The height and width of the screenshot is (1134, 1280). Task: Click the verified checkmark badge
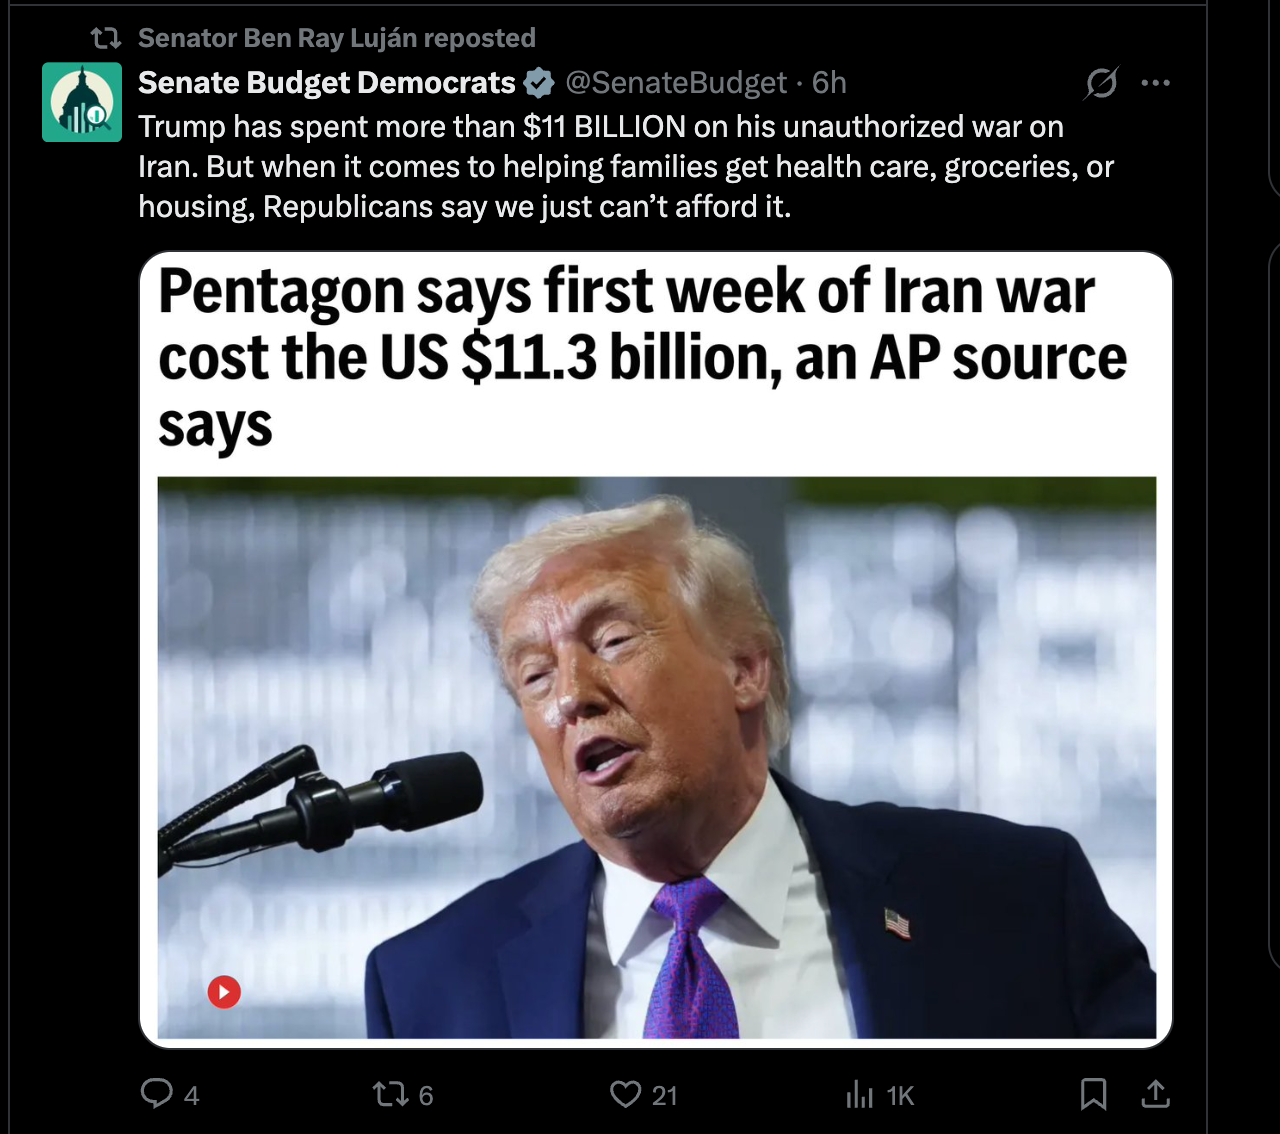[538, 82]
